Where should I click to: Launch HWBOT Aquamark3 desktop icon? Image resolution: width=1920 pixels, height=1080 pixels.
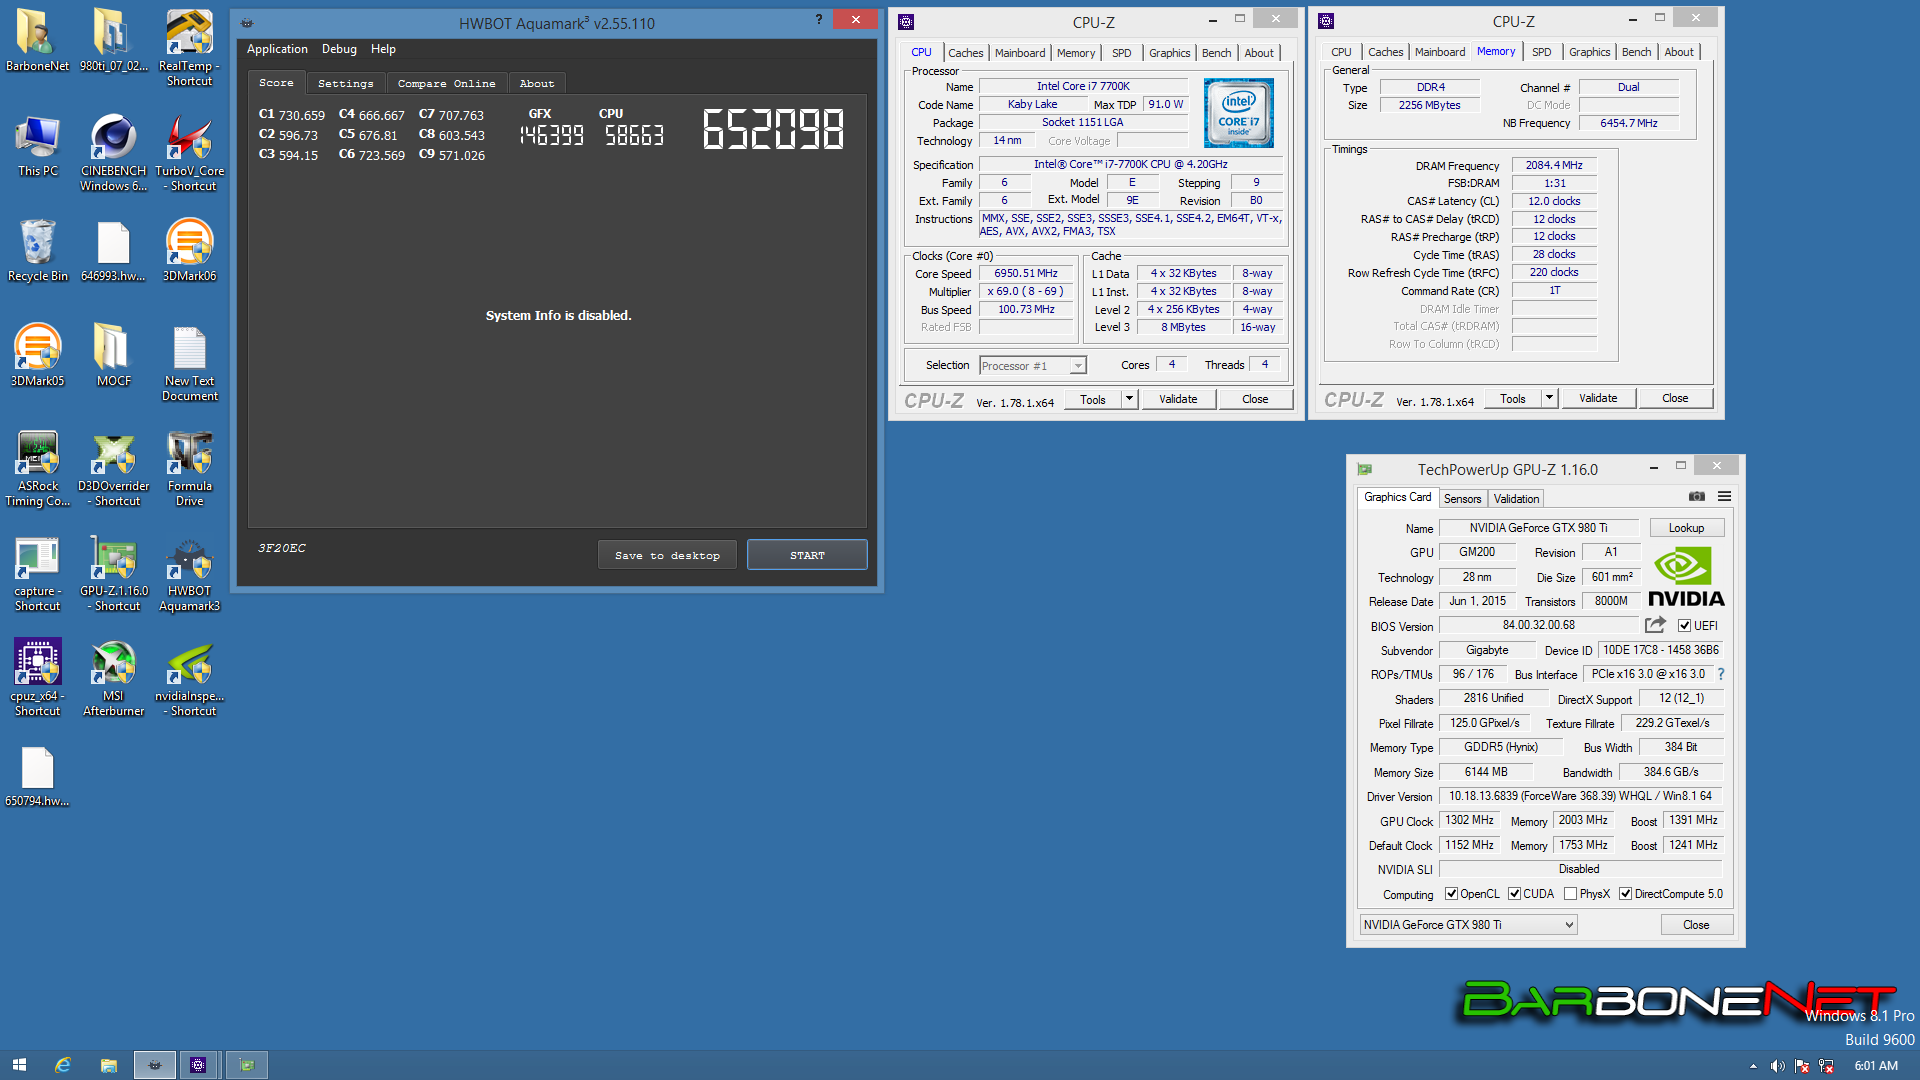[x=189, y=573]
